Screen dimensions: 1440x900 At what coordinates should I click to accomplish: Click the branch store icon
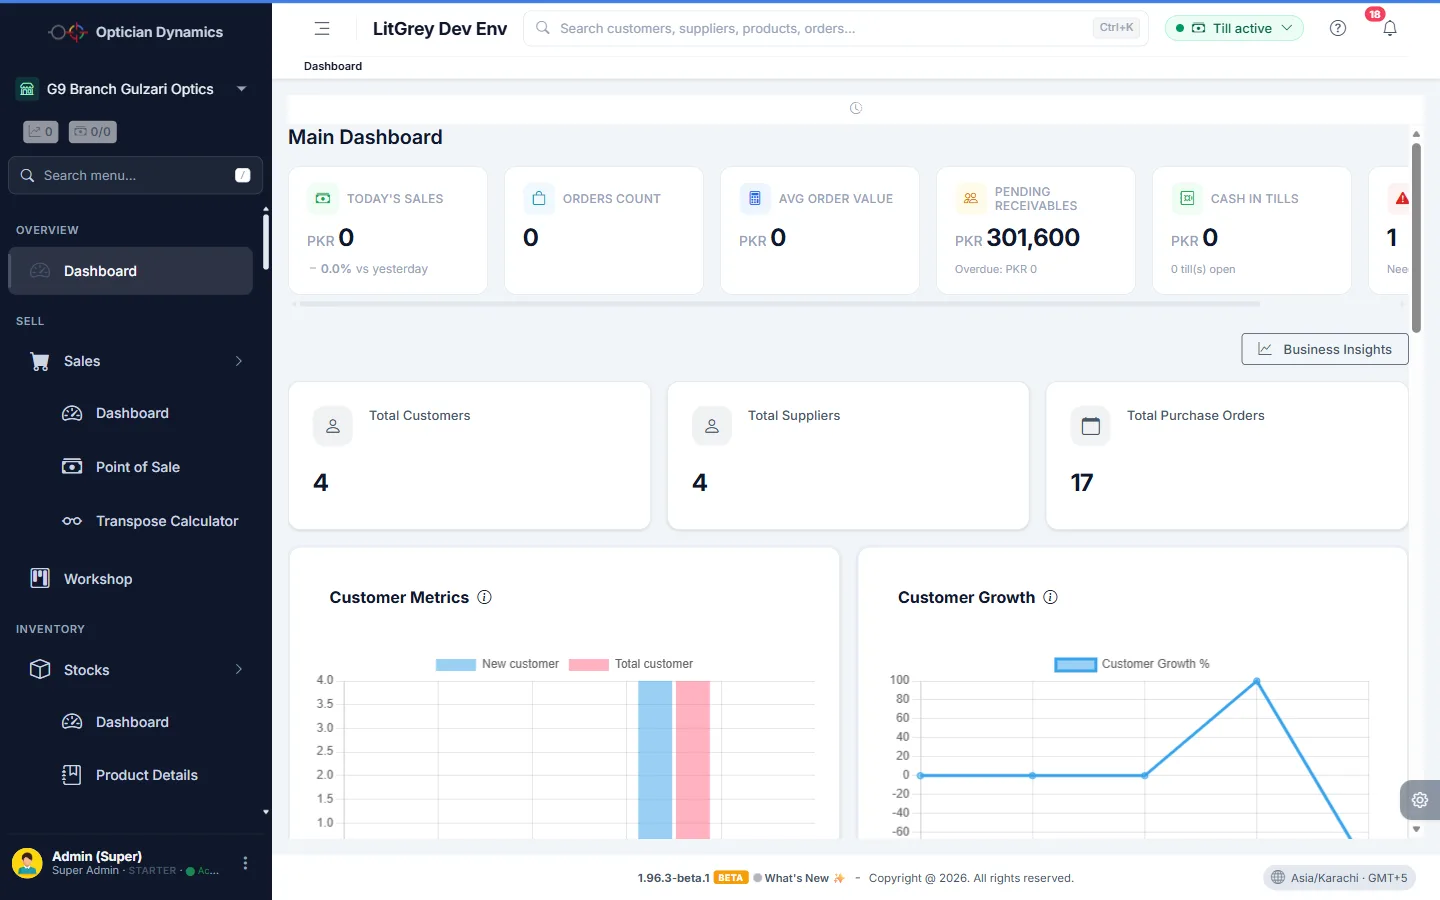click(x=27, y=89)
